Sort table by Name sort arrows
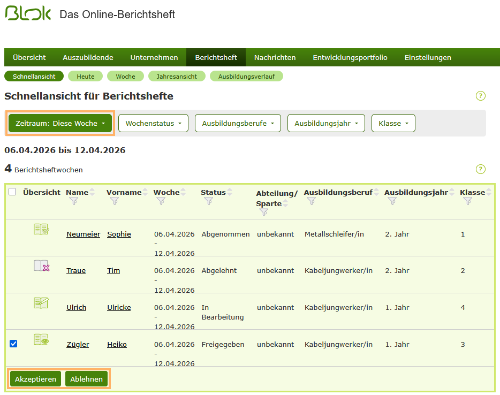 (x=92, y=192)
